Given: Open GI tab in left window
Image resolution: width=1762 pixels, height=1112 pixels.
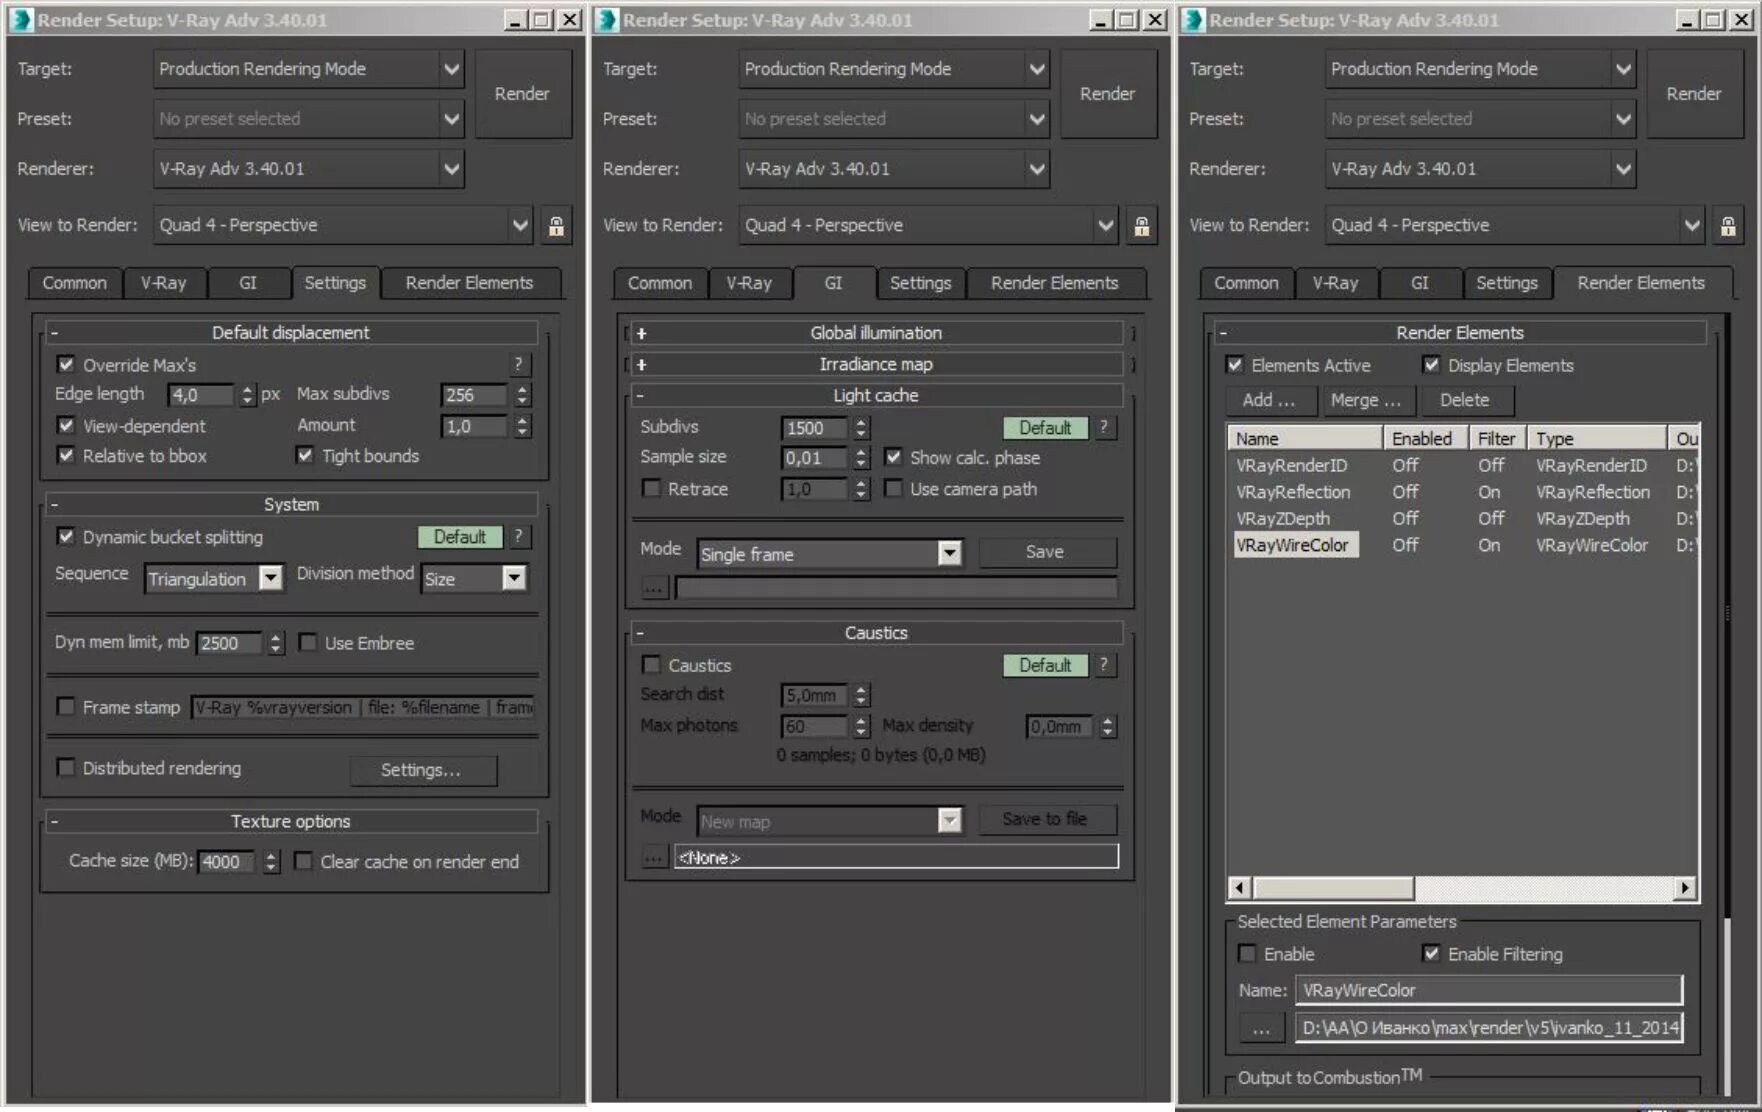Looking at the screenshot, I should point(248,283).
